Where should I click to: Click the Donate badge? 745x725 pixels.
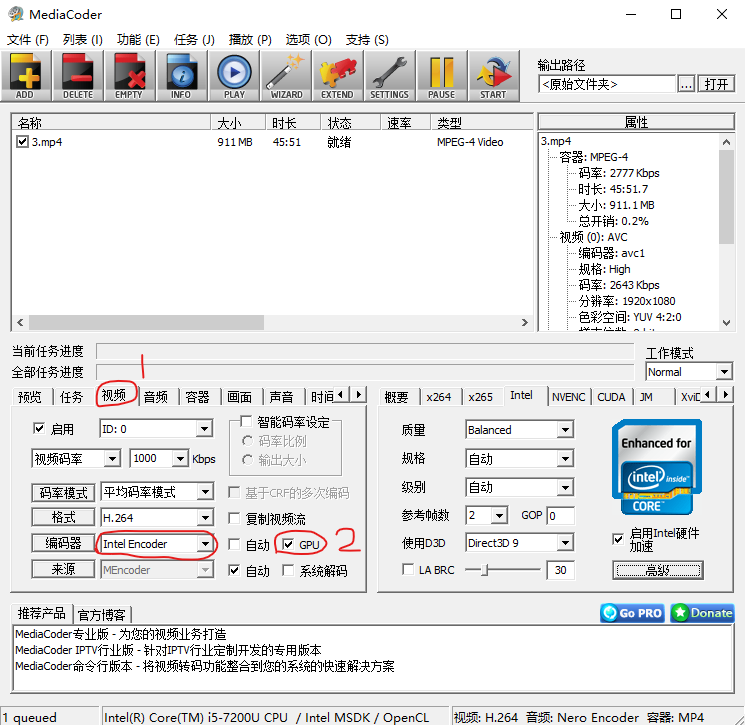point(702,613)
